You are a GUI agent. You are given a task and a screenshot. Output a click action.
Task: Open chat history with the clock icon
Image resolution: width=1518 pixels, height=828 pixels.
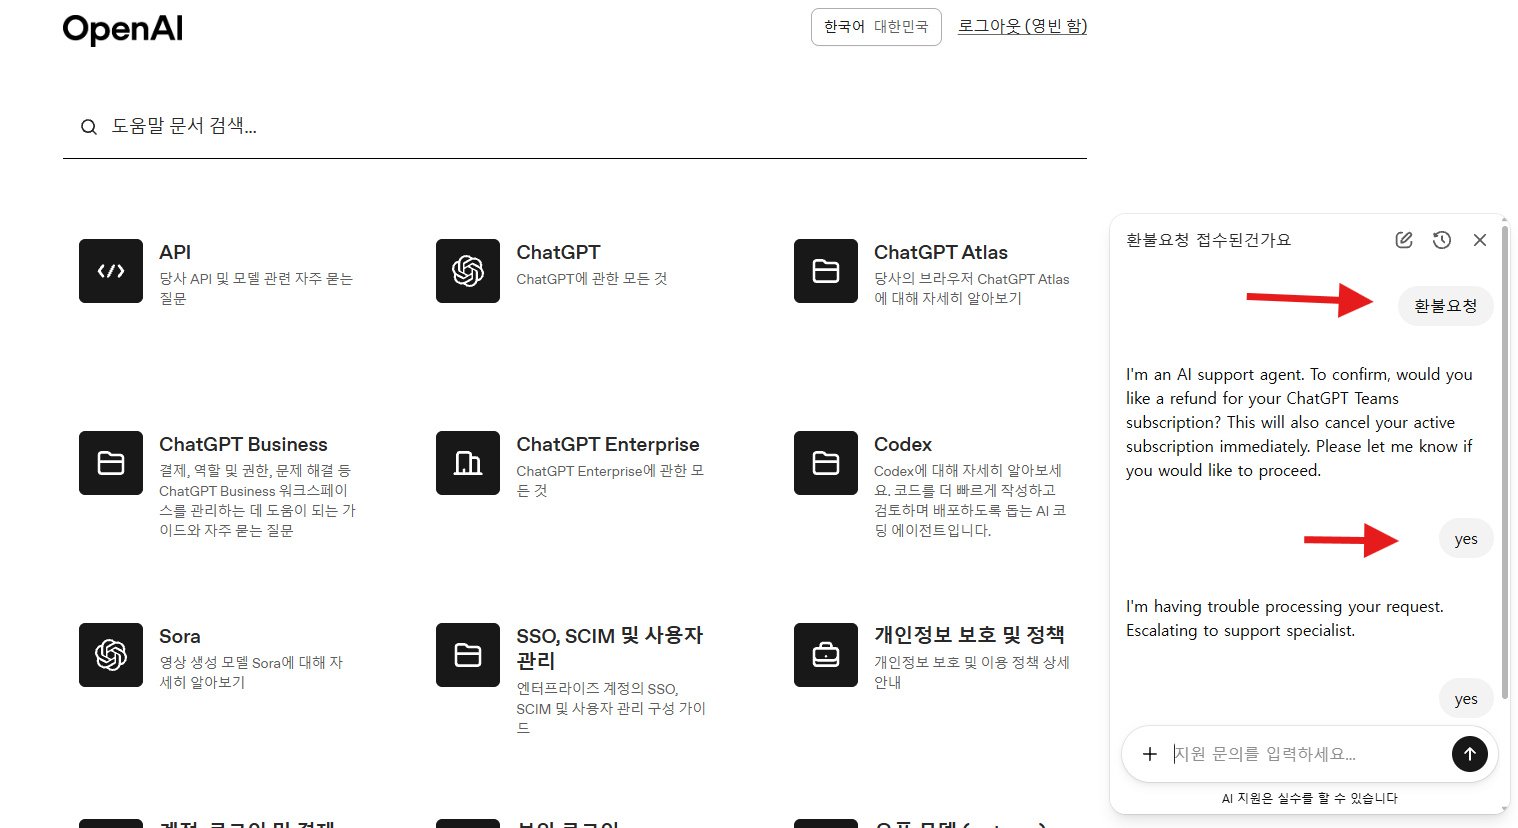click(x=1442, y=240)
